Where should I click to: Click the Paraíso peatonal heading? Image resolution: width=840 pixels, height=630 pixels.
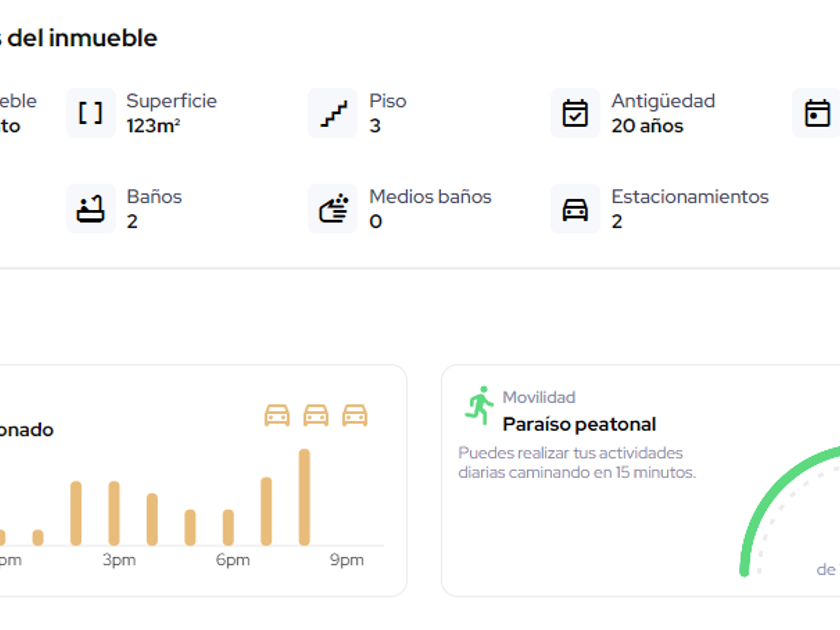pyautogui.click(x=579, y=424)
